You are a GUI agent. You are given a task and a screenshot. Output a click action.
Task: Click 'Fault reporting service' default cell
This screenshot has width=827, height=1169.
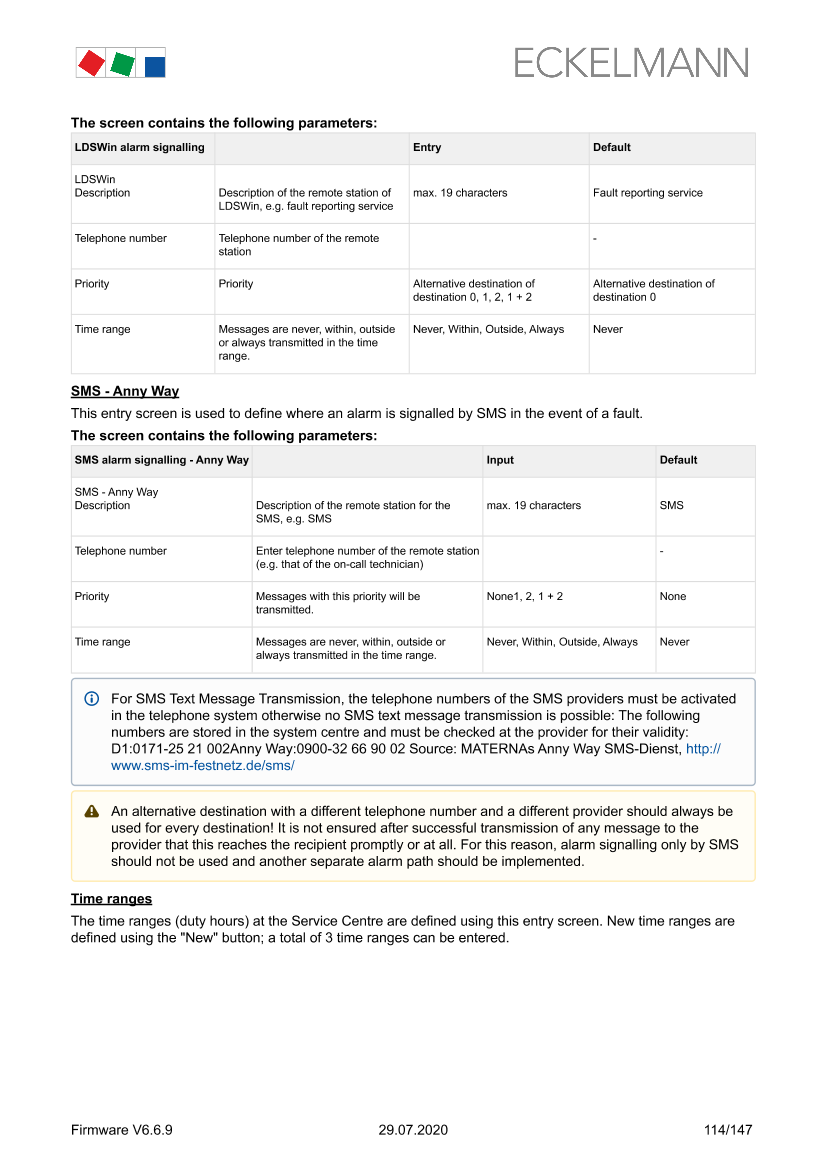pos(647,193)
